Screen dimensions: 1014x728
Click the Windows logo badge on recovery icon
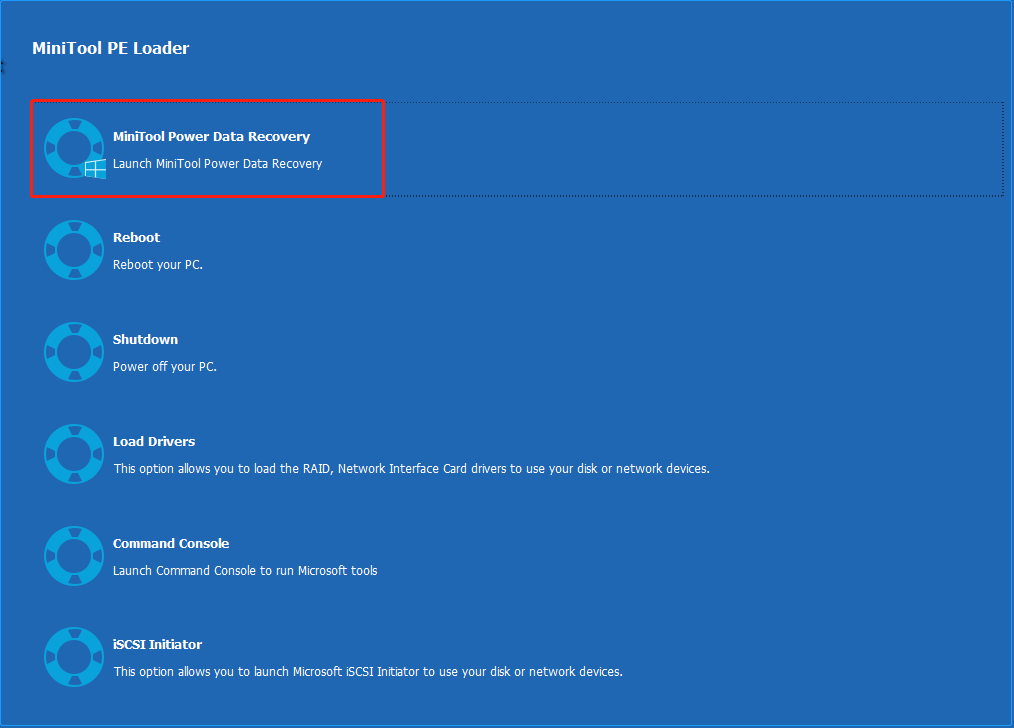point(95,169)
